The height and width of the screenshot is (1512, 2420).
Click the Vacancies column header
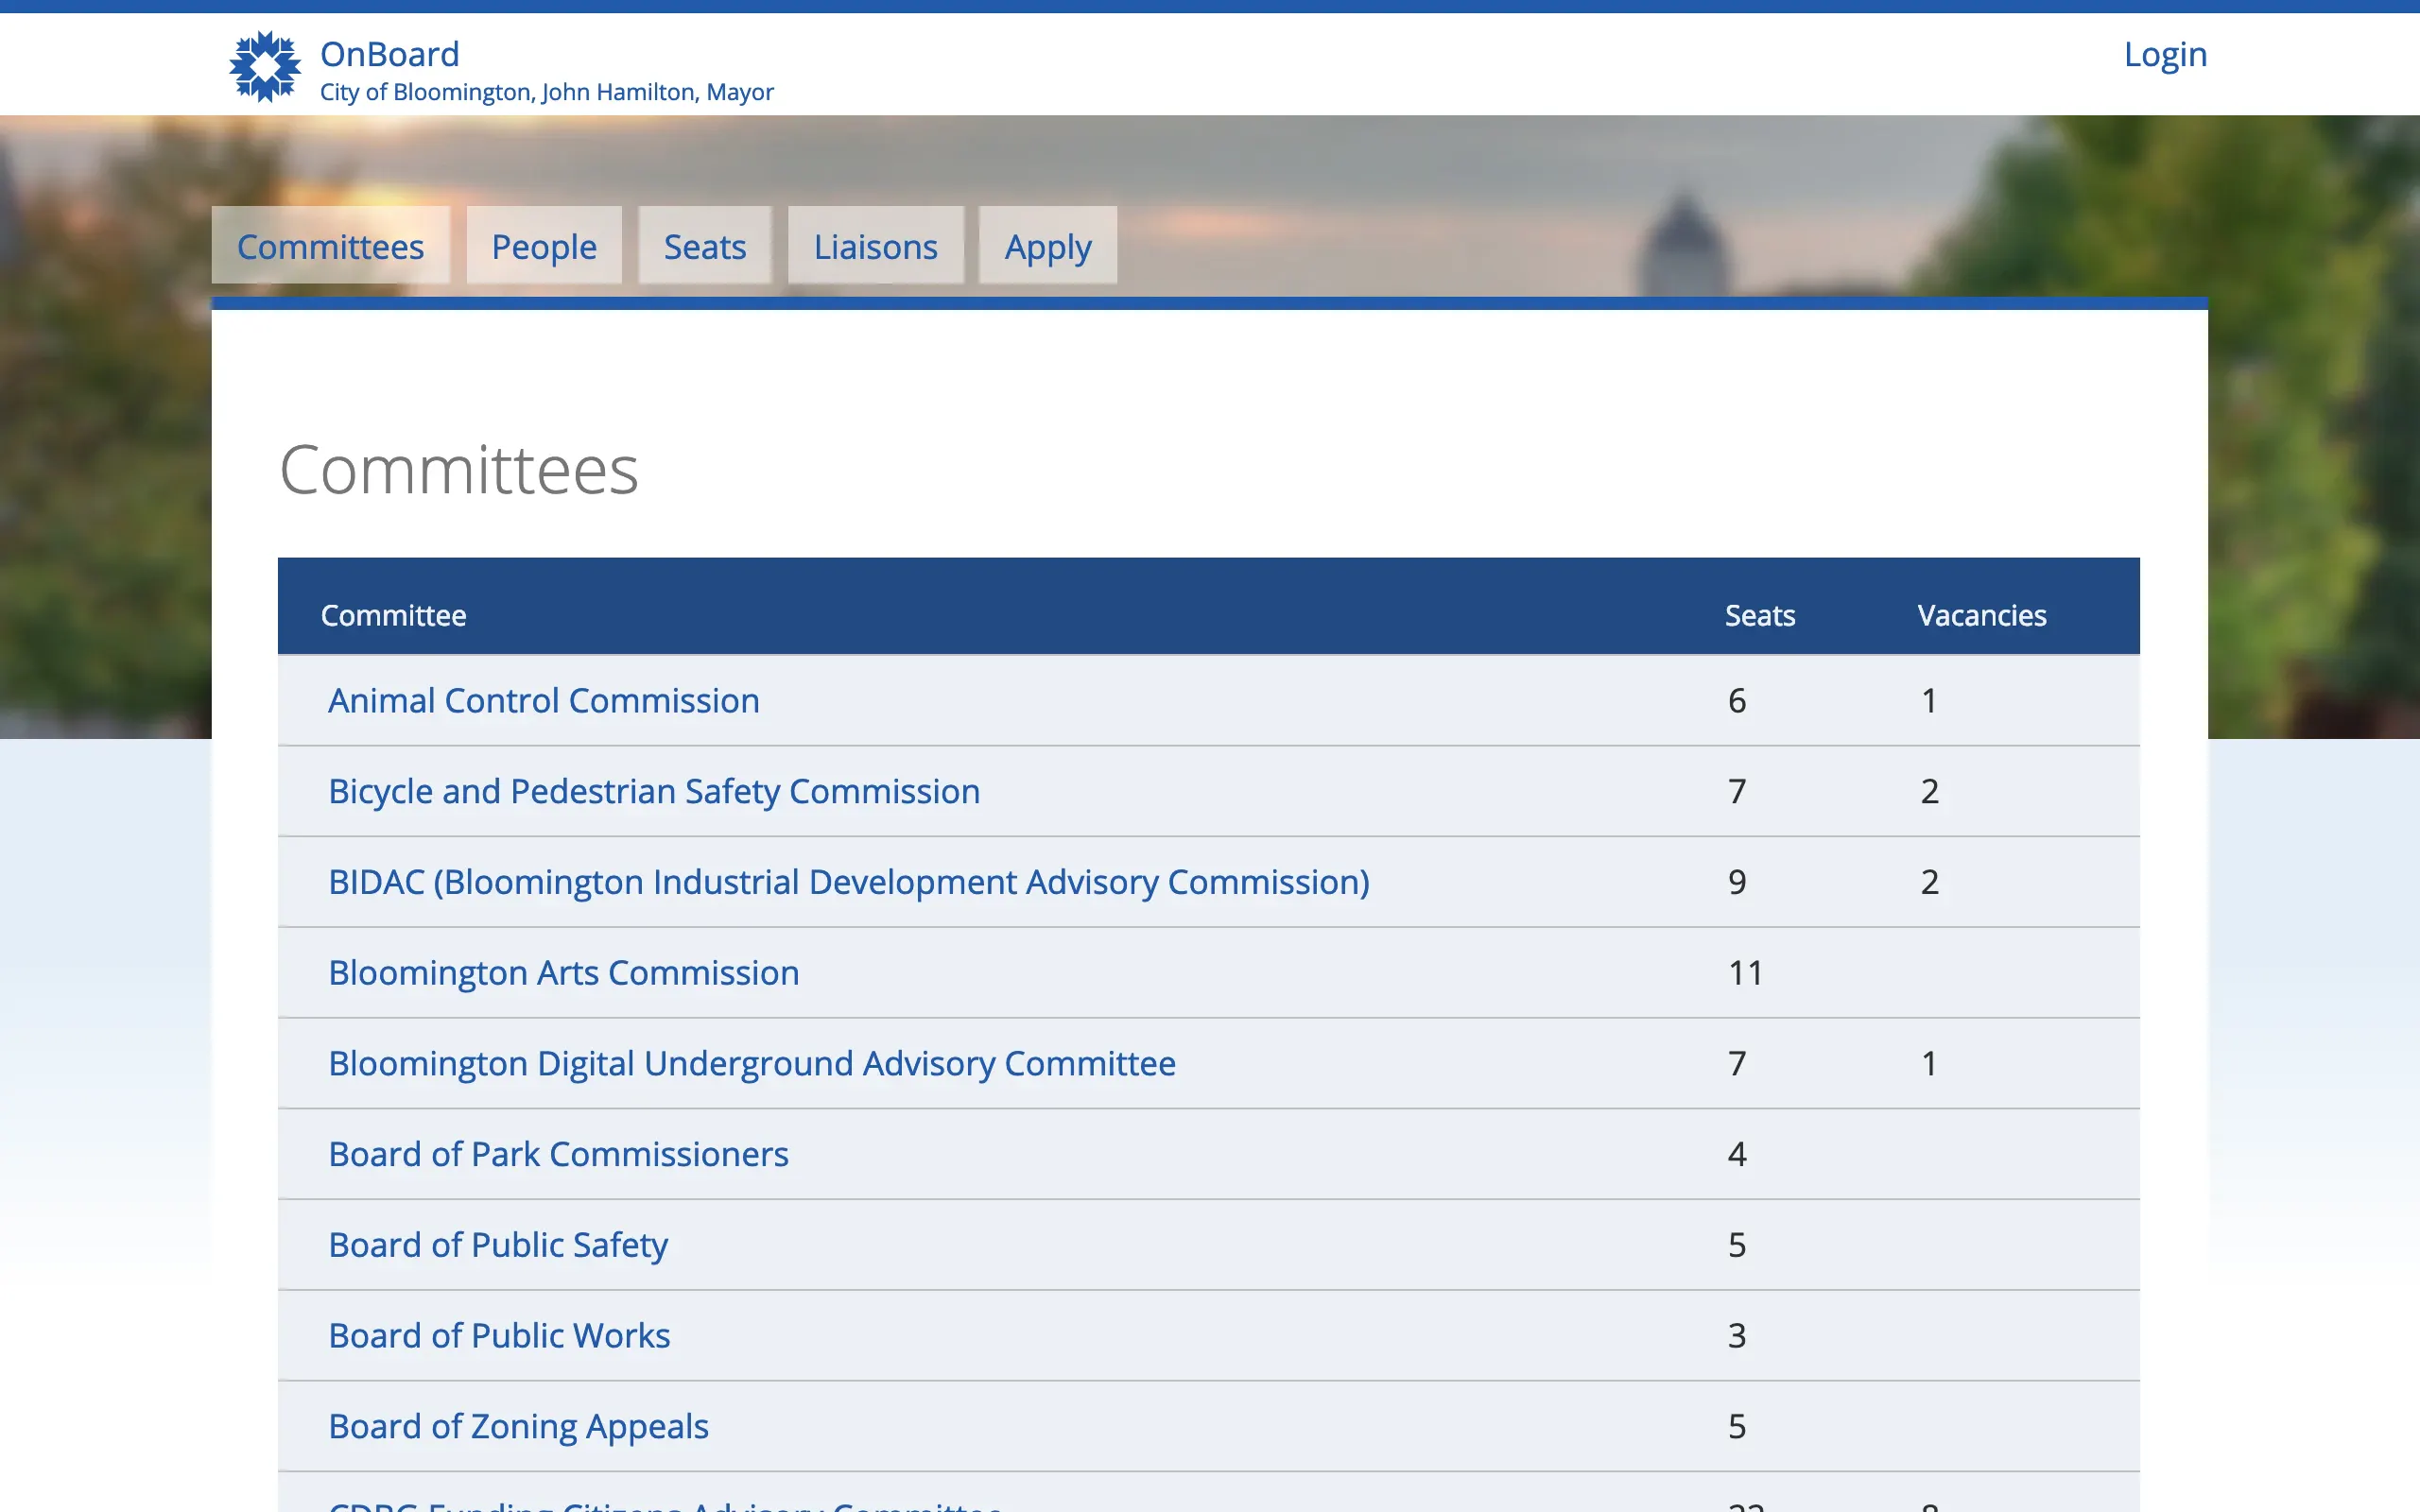tap(1981, 615)
